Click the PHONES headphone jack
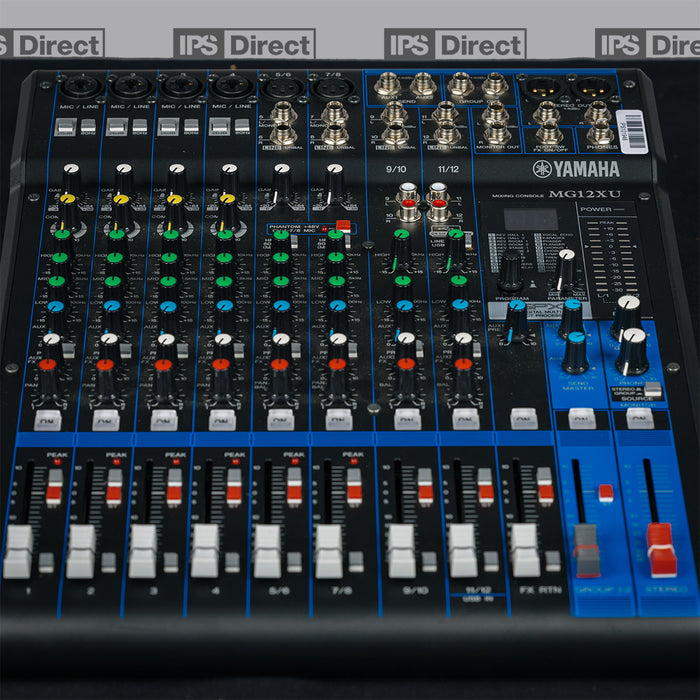The width and height of the screenshot is (700, 700). [x=601, y=133]
